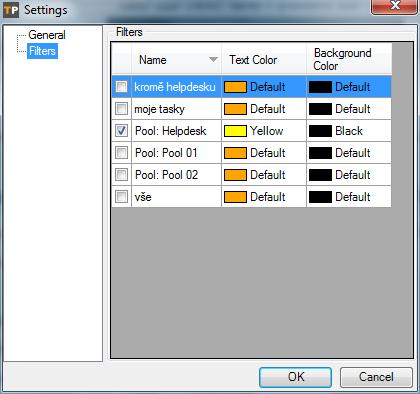Click Default background label for Pool: Pool 02

[x=353, y=175]
